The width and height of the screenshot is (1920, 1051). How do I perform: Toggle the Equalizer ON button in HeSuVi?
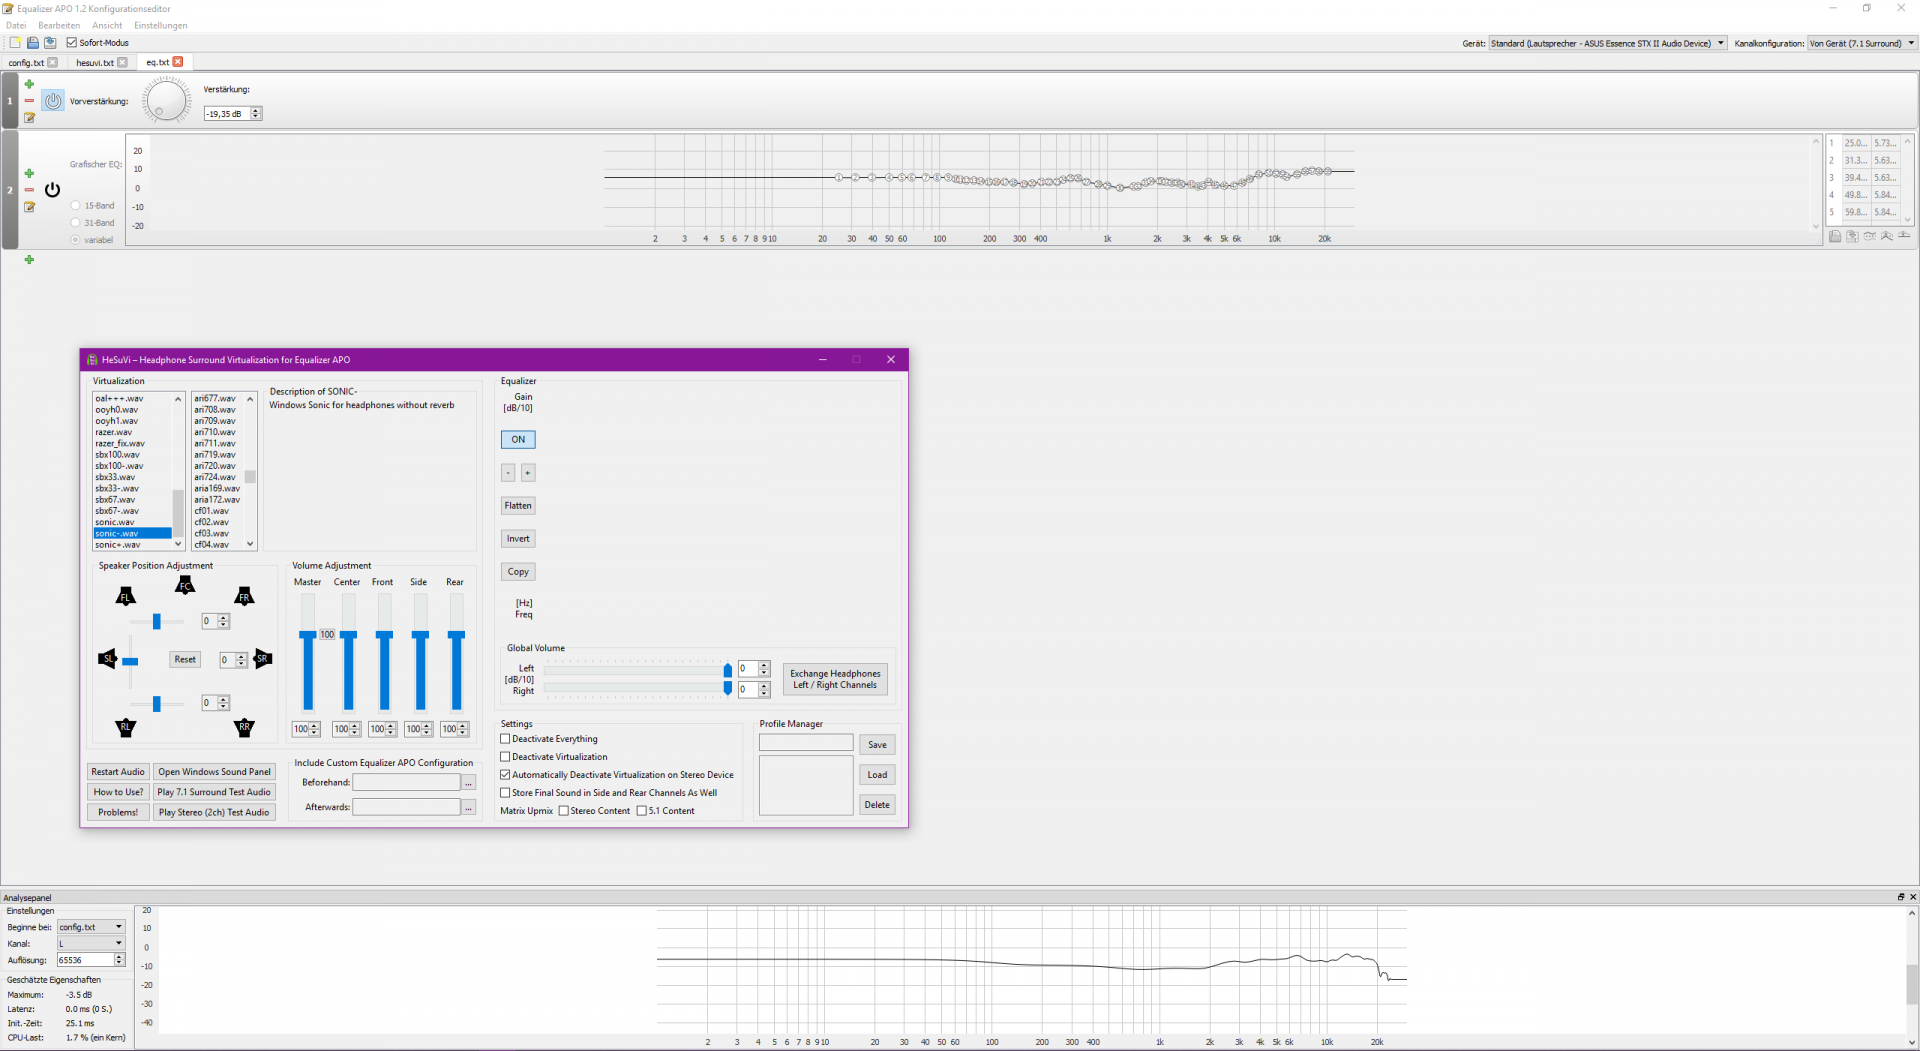[x=518, y=439]
